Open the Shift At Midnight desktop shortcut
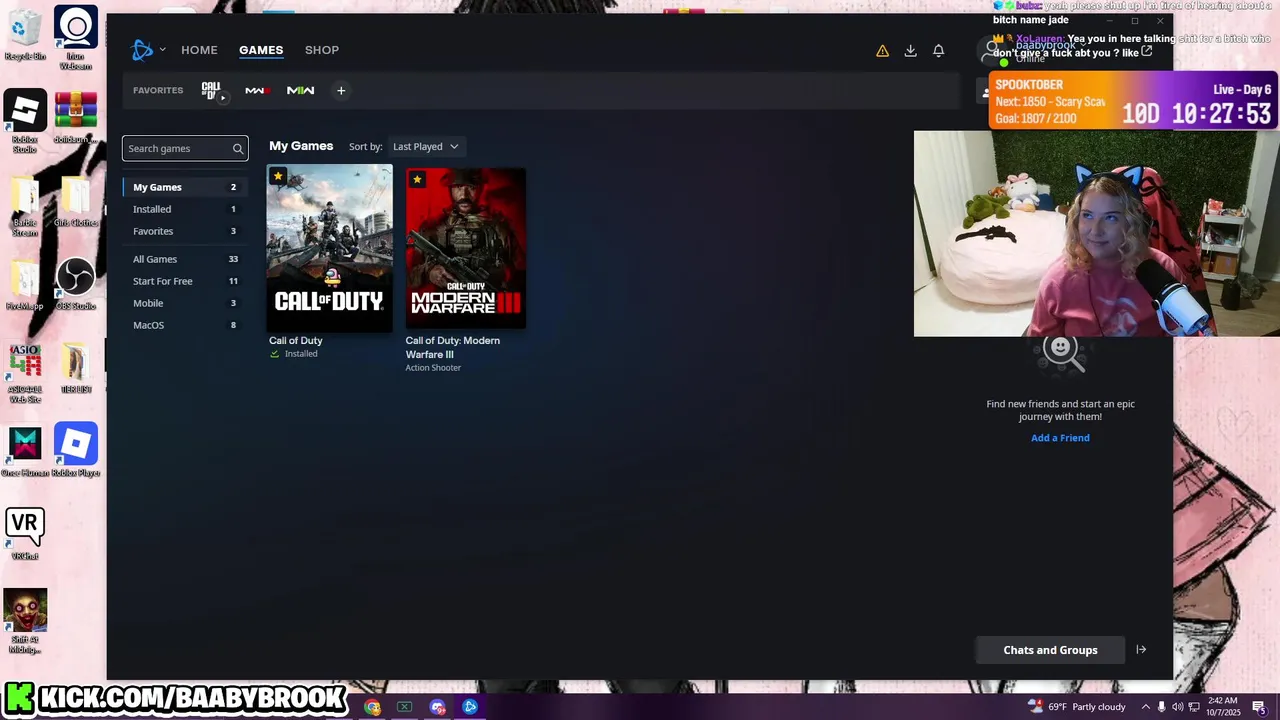 coord(25,622)
